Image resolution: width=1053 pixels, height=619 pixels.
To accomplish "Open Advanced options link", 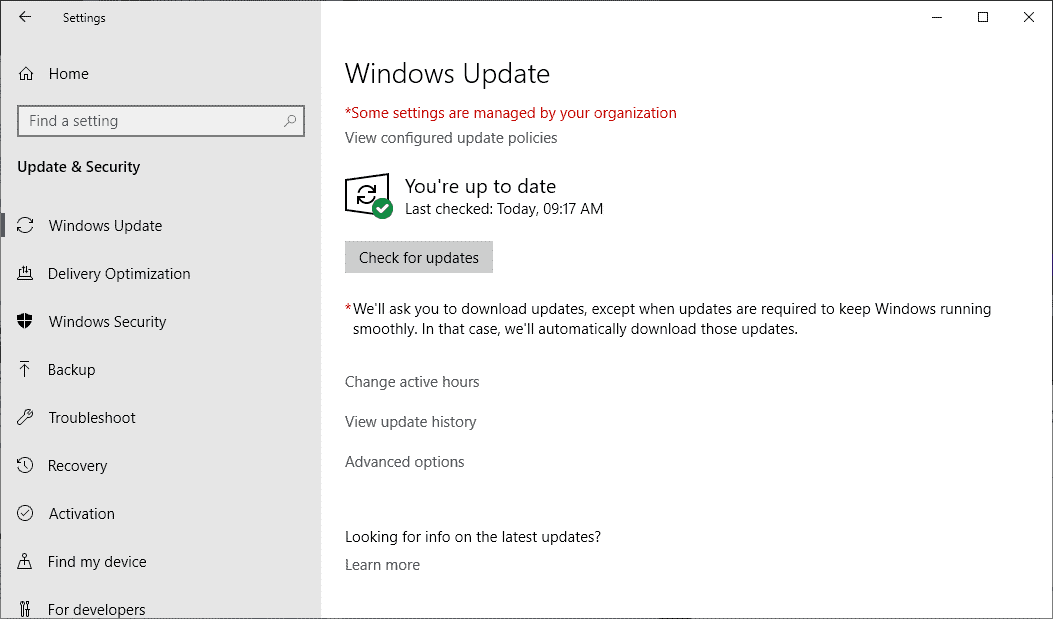I will [404, 462].
